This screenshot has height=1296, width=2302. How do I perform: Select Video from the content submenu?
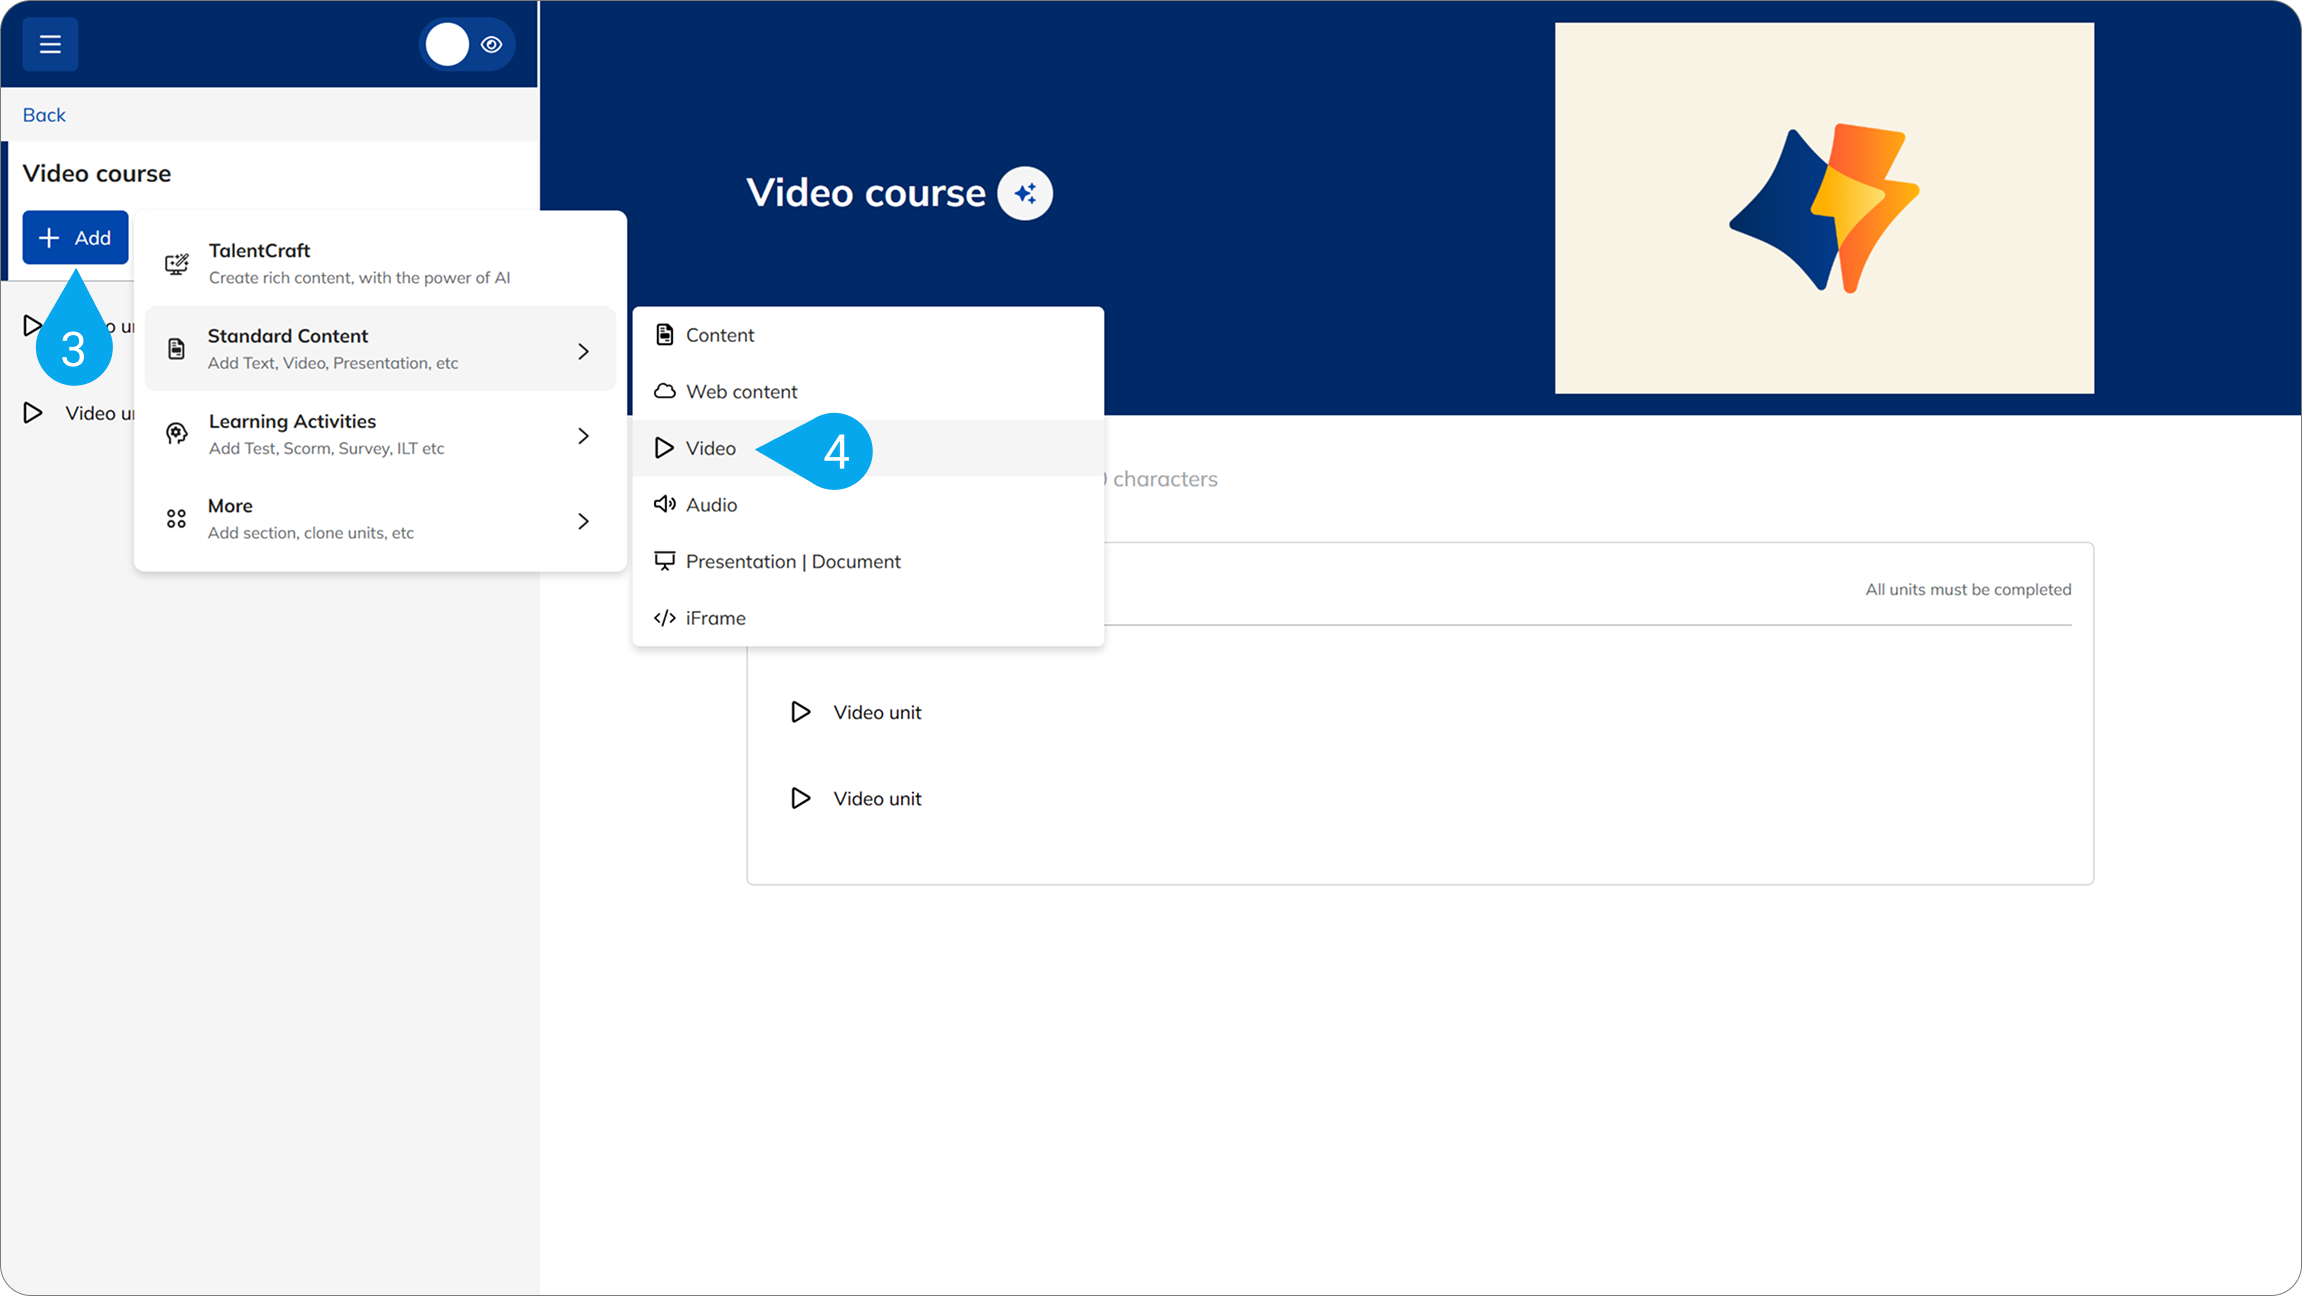(710, 448)
